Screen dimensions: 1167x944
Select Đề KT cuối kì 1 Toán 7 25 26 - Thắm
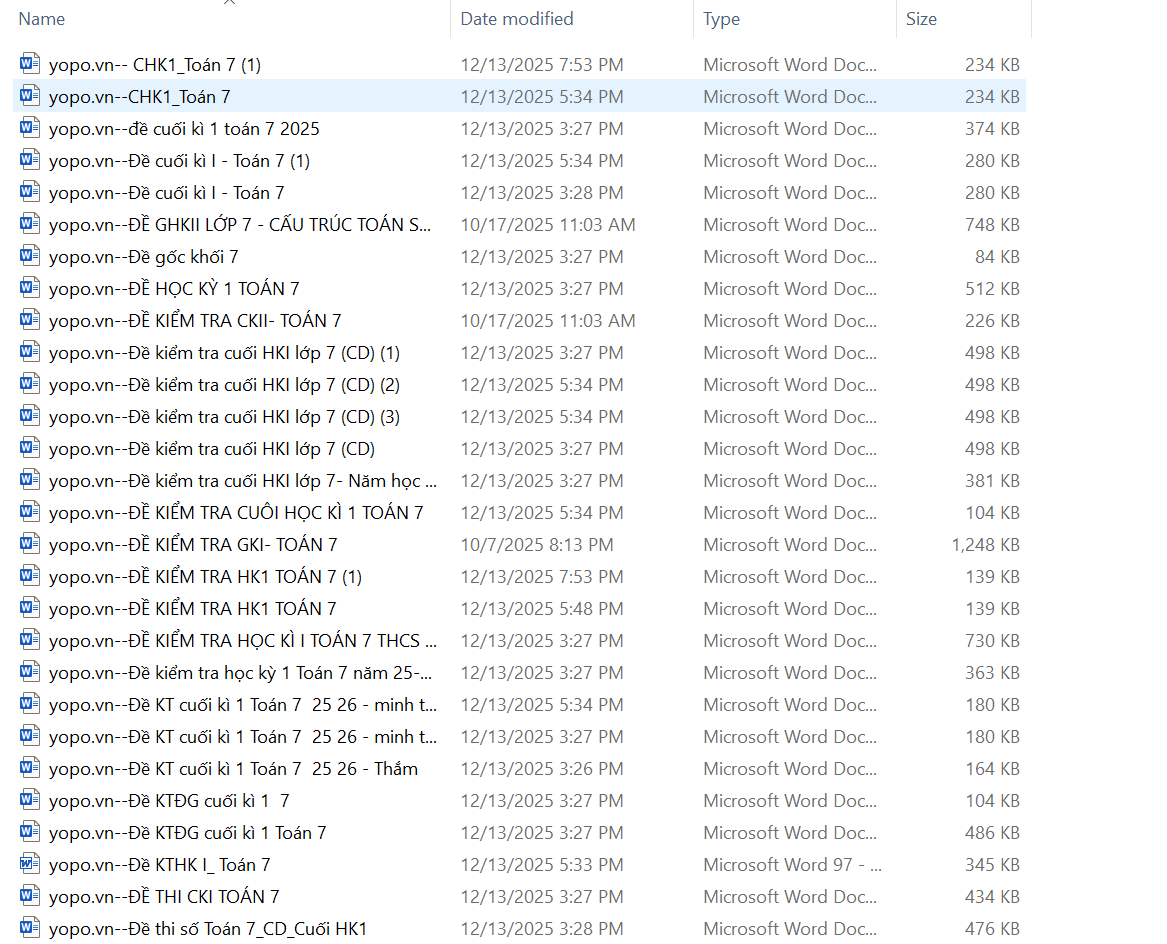click(233, 769)
